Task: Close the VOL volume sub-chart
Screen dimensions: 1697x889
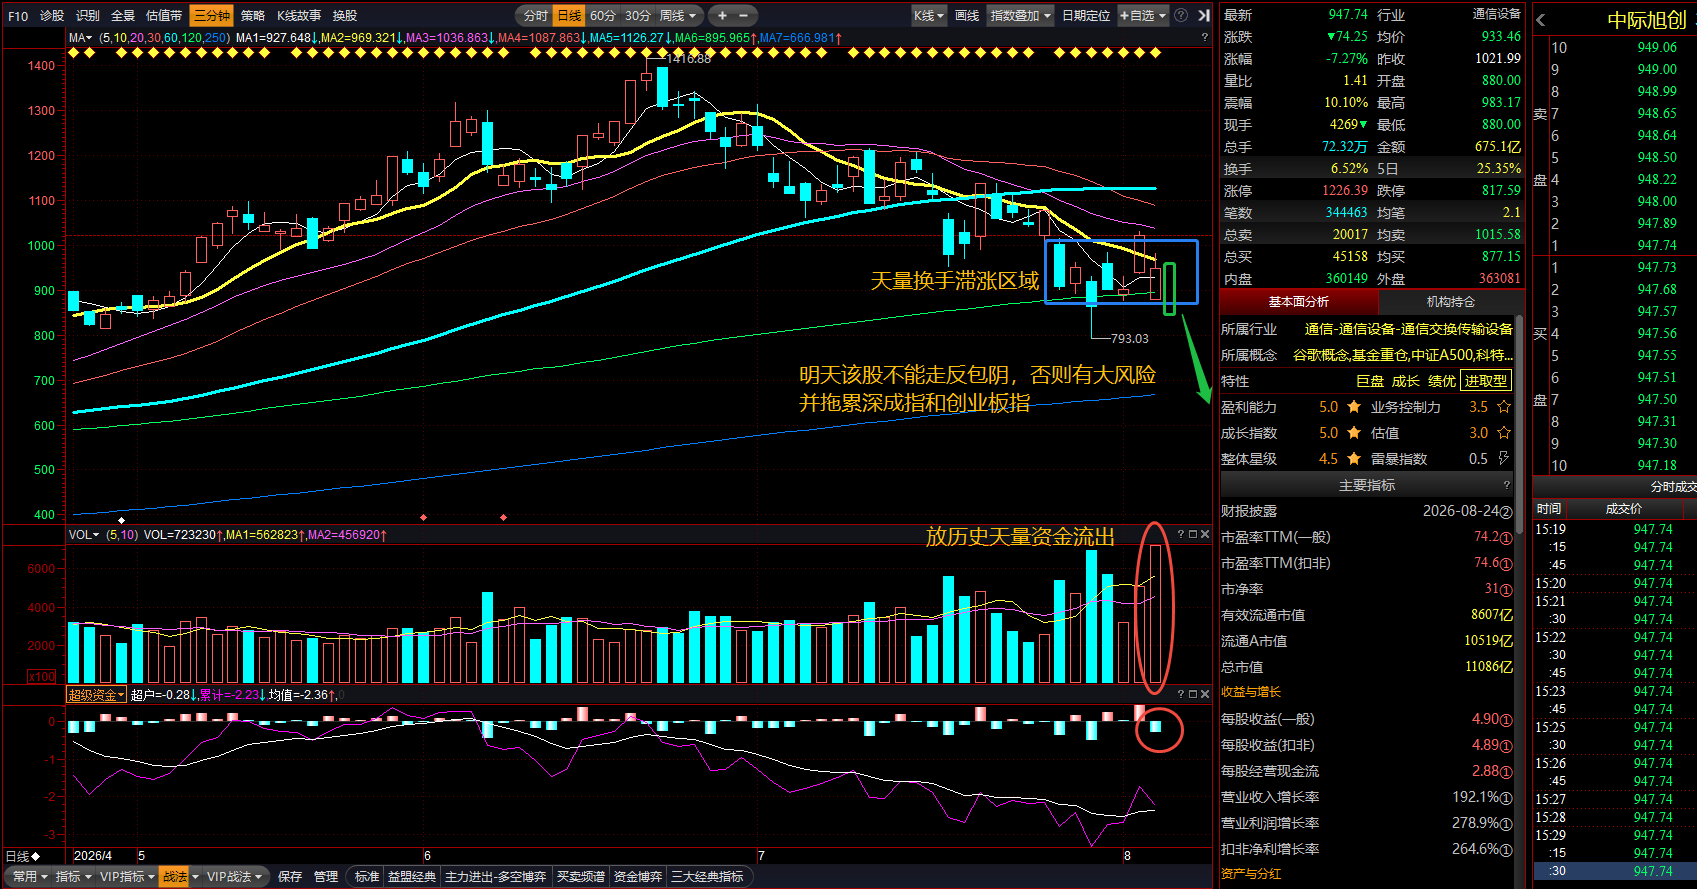Action: (x=1205, y=535)
